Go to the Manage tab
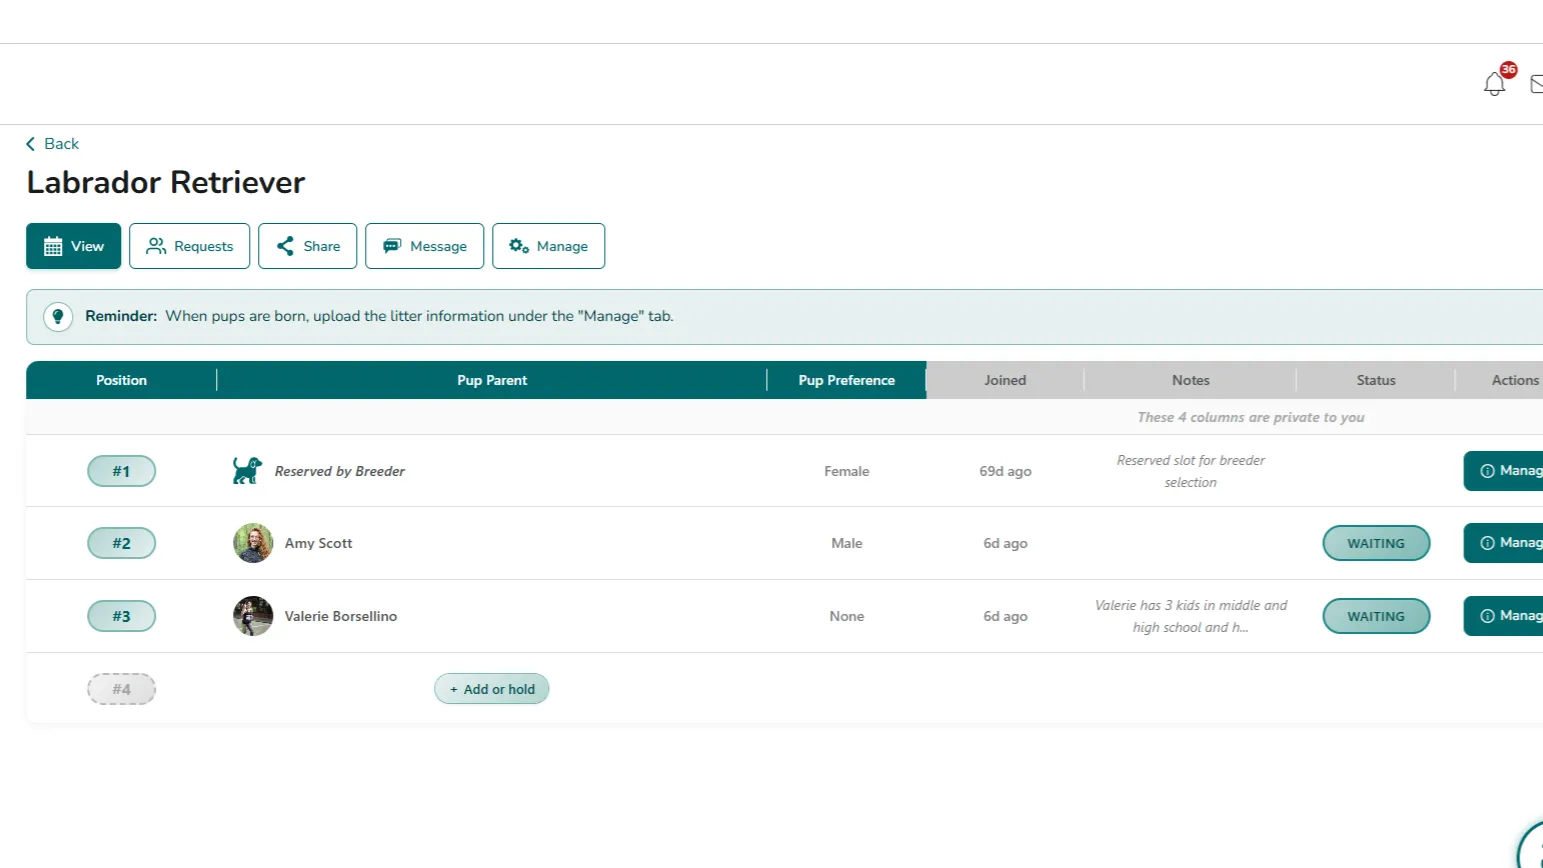 [549, 246]
